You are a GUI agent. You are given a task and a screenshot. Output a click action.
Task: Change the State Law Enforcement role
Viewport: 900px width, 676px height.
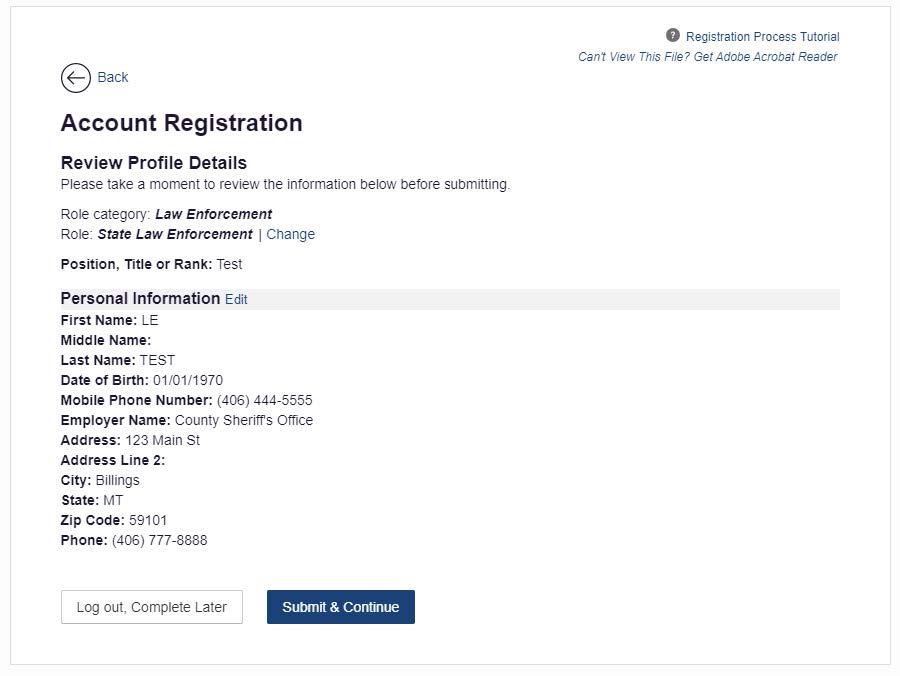[x=290, y=234]
